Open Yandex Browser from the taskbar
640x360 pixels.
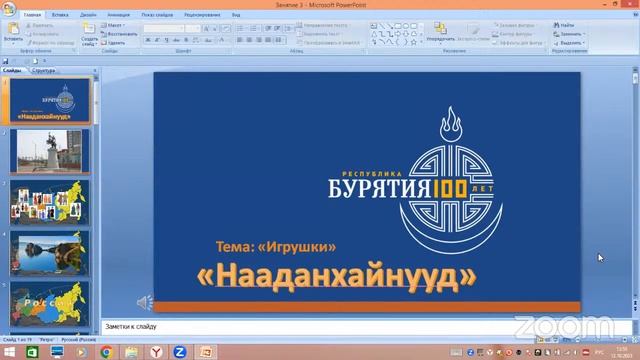(x=156, y=352)
